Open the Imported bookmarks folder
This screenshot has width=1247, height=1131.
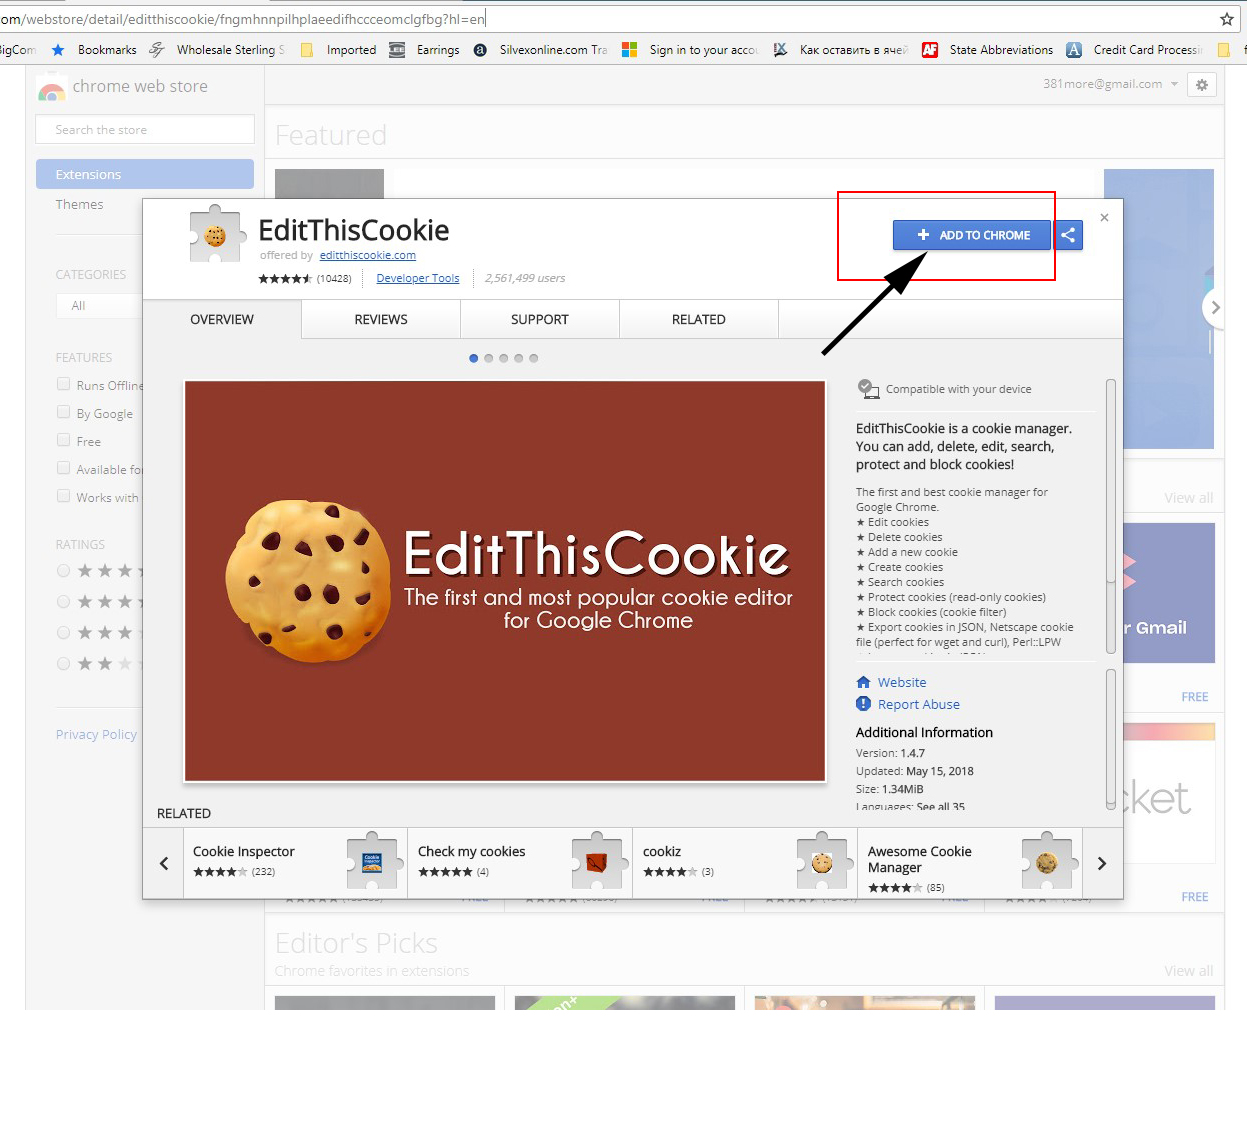click(x=339, y=50)
